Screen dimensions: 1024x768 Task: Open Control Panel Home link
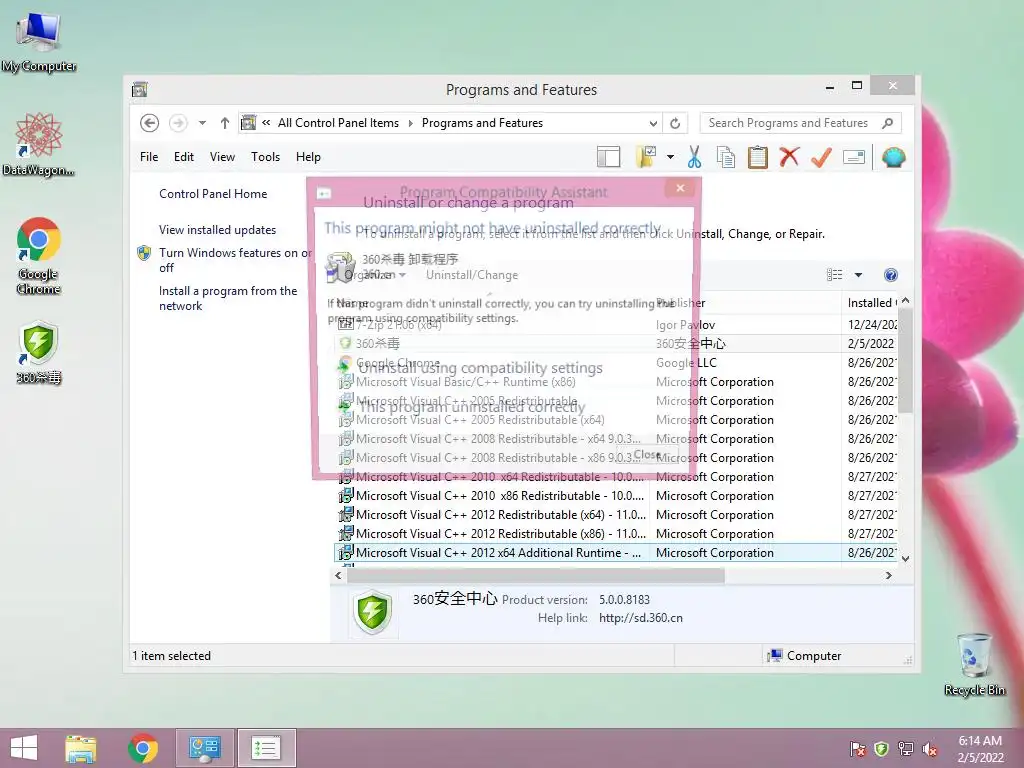click(213, 194)
